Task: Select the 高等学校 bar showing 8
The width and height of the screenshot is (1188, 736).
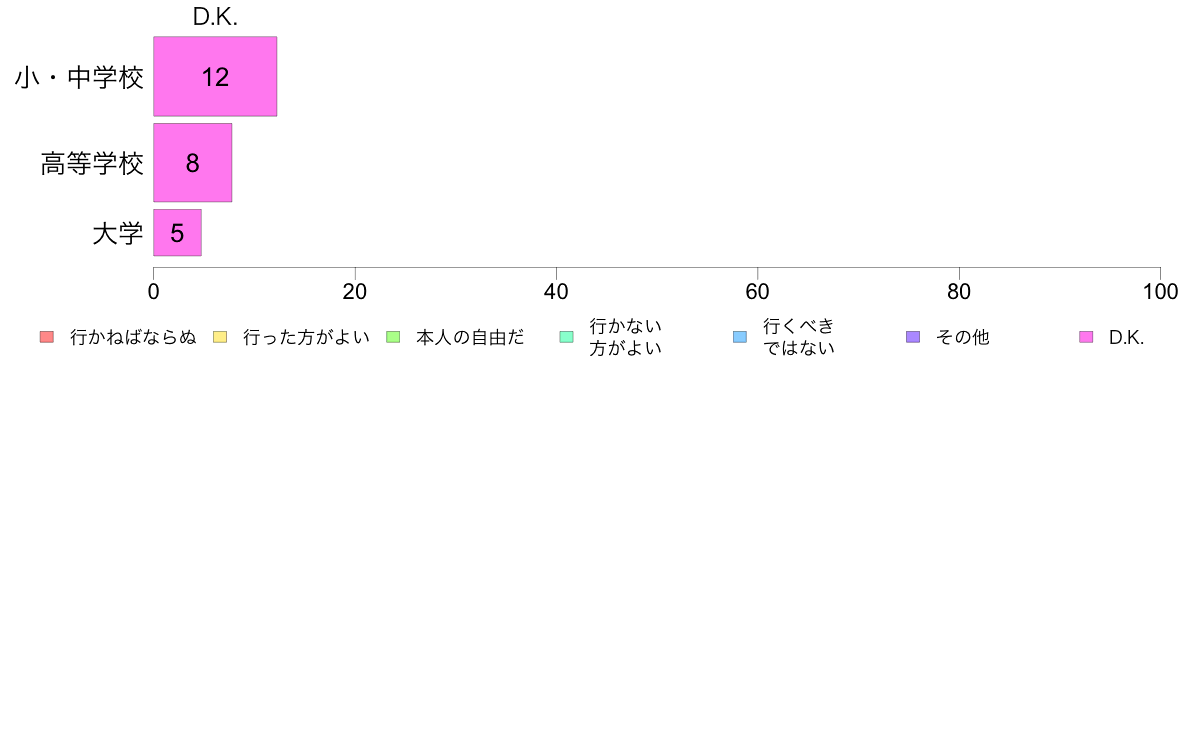Action: pyautogui.click(x=192, y=163)
